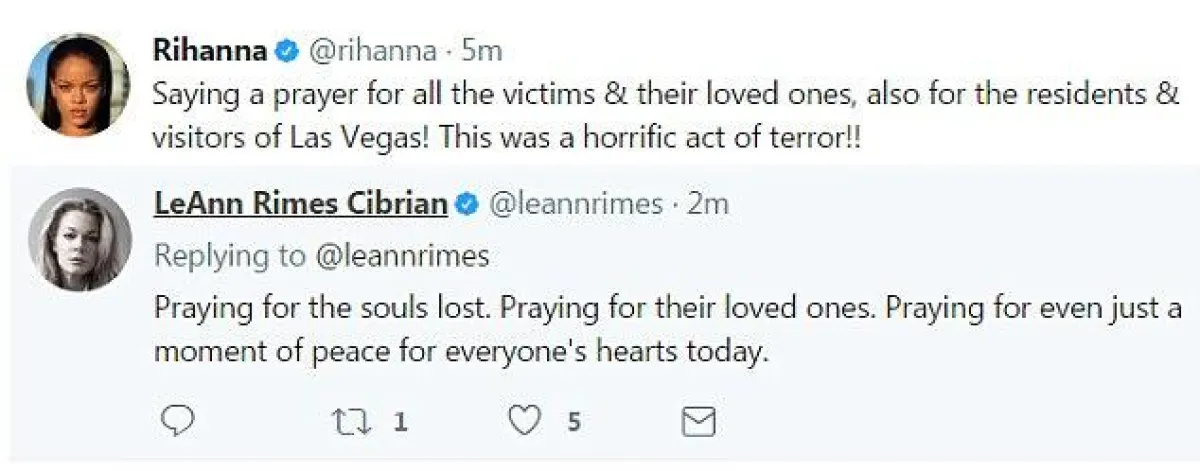This screenshot has width=1200, height=471.
Task: View the like count of 5
Action: click(574, 422)
